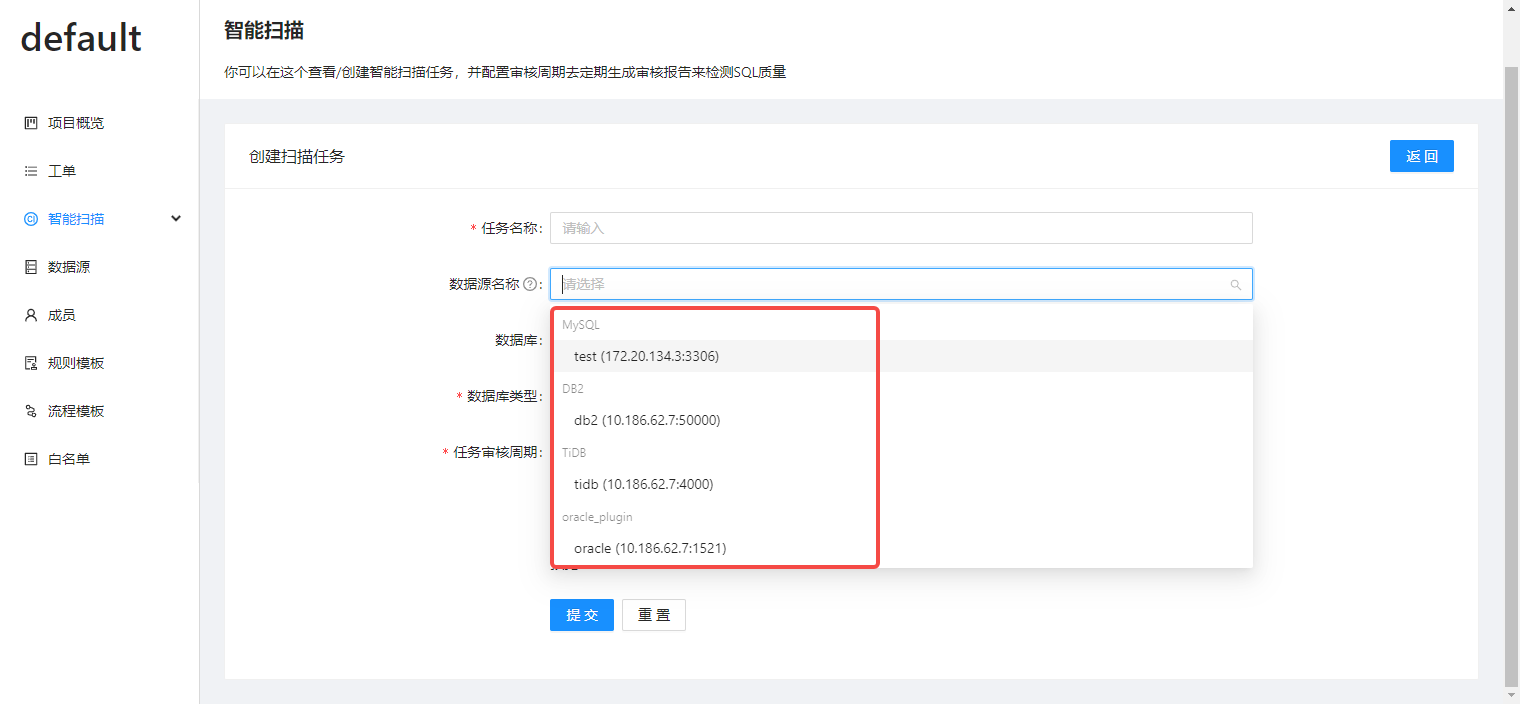Click the 项目概览 sidebar icon
Image resolution: width=1520 pixels, height=704 pixels.
click(31, 123)
